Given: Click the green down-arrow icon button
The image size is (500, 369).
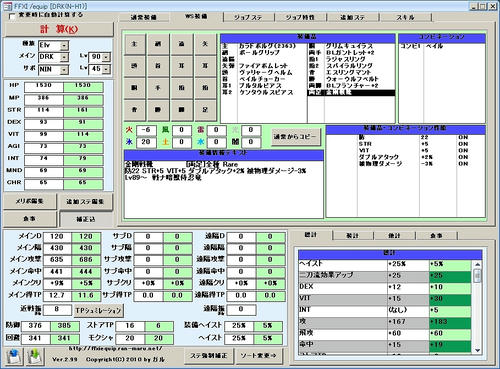Looking at the screenshot, I should (35, 356).
